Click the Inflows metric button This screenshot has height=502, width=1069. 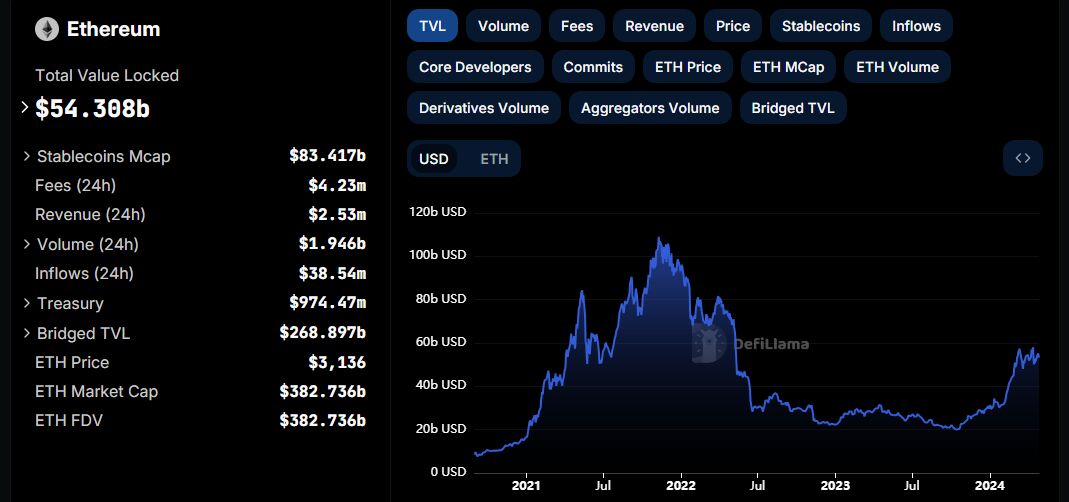click(916, 26)
